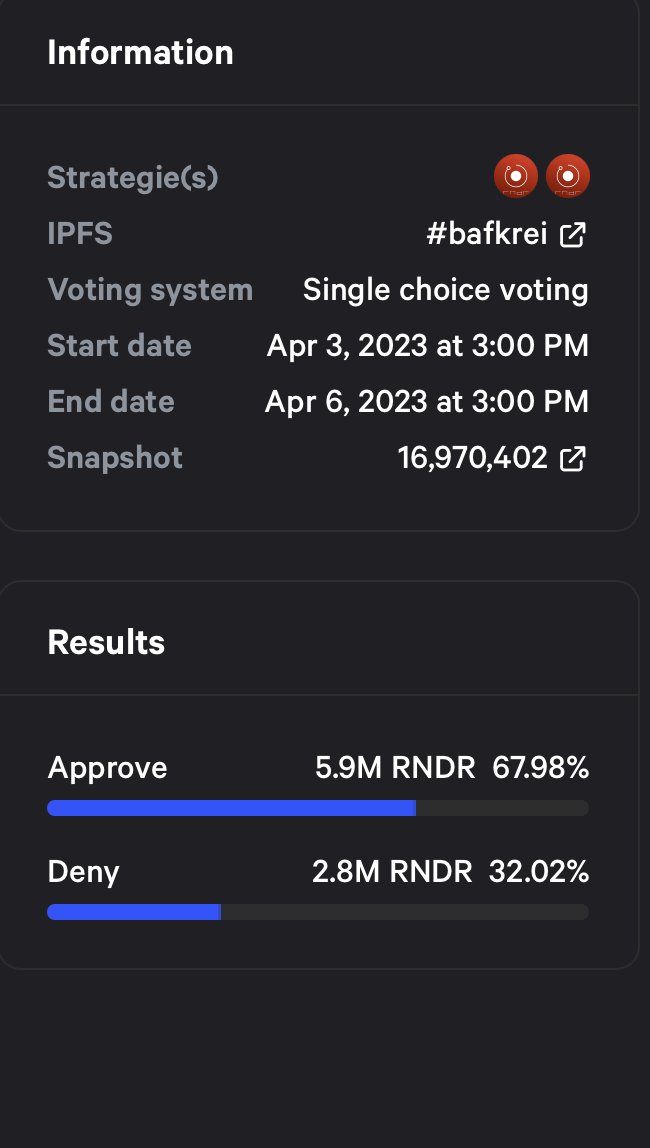Click the second red RNDR strategy icon
The width and height of the screenshot is (650, 1148).
pyautogui.click(x=568, y=176)
